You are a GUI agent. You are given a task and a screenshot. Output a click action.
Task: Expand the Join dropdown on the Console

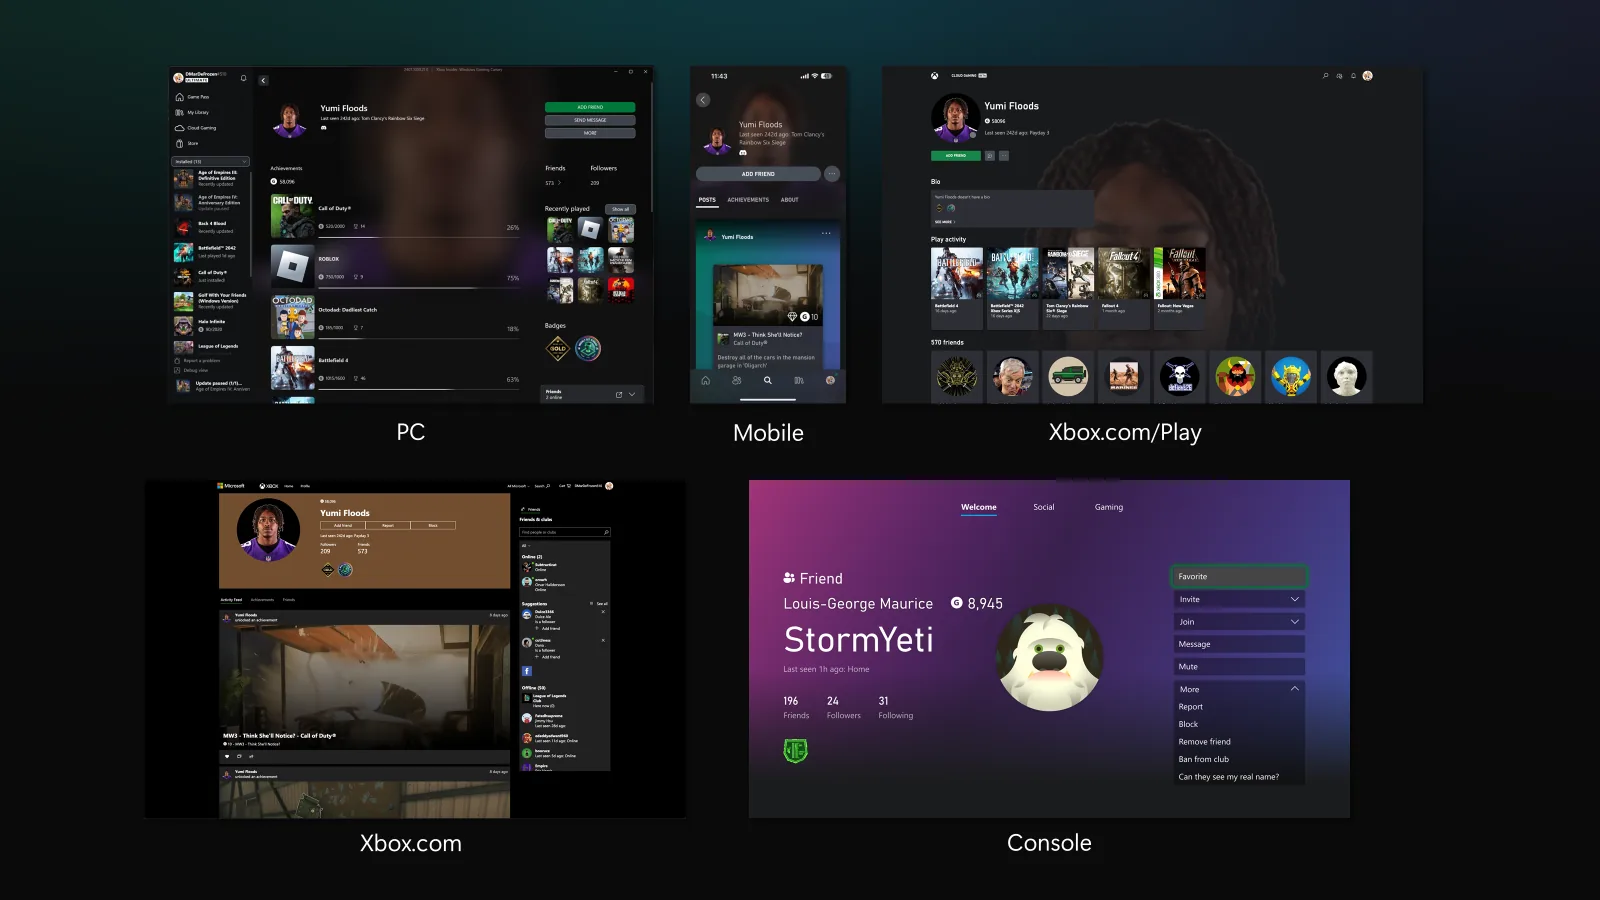coord(1239,621)
